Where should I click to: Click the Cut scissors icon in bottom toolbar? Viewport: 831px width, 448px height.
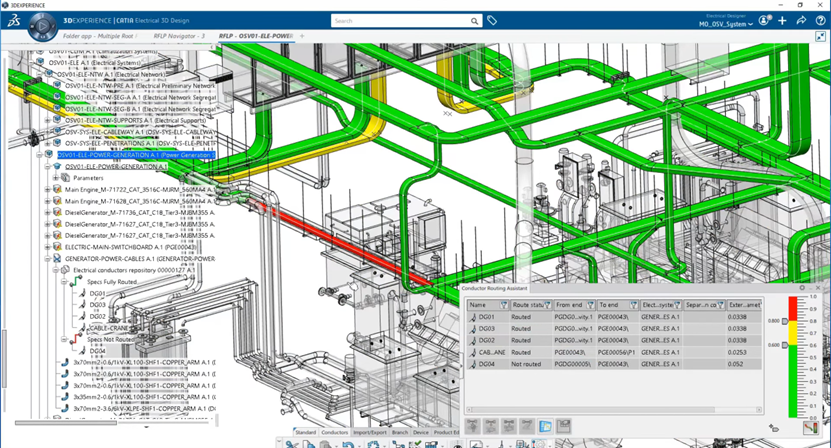290,444
